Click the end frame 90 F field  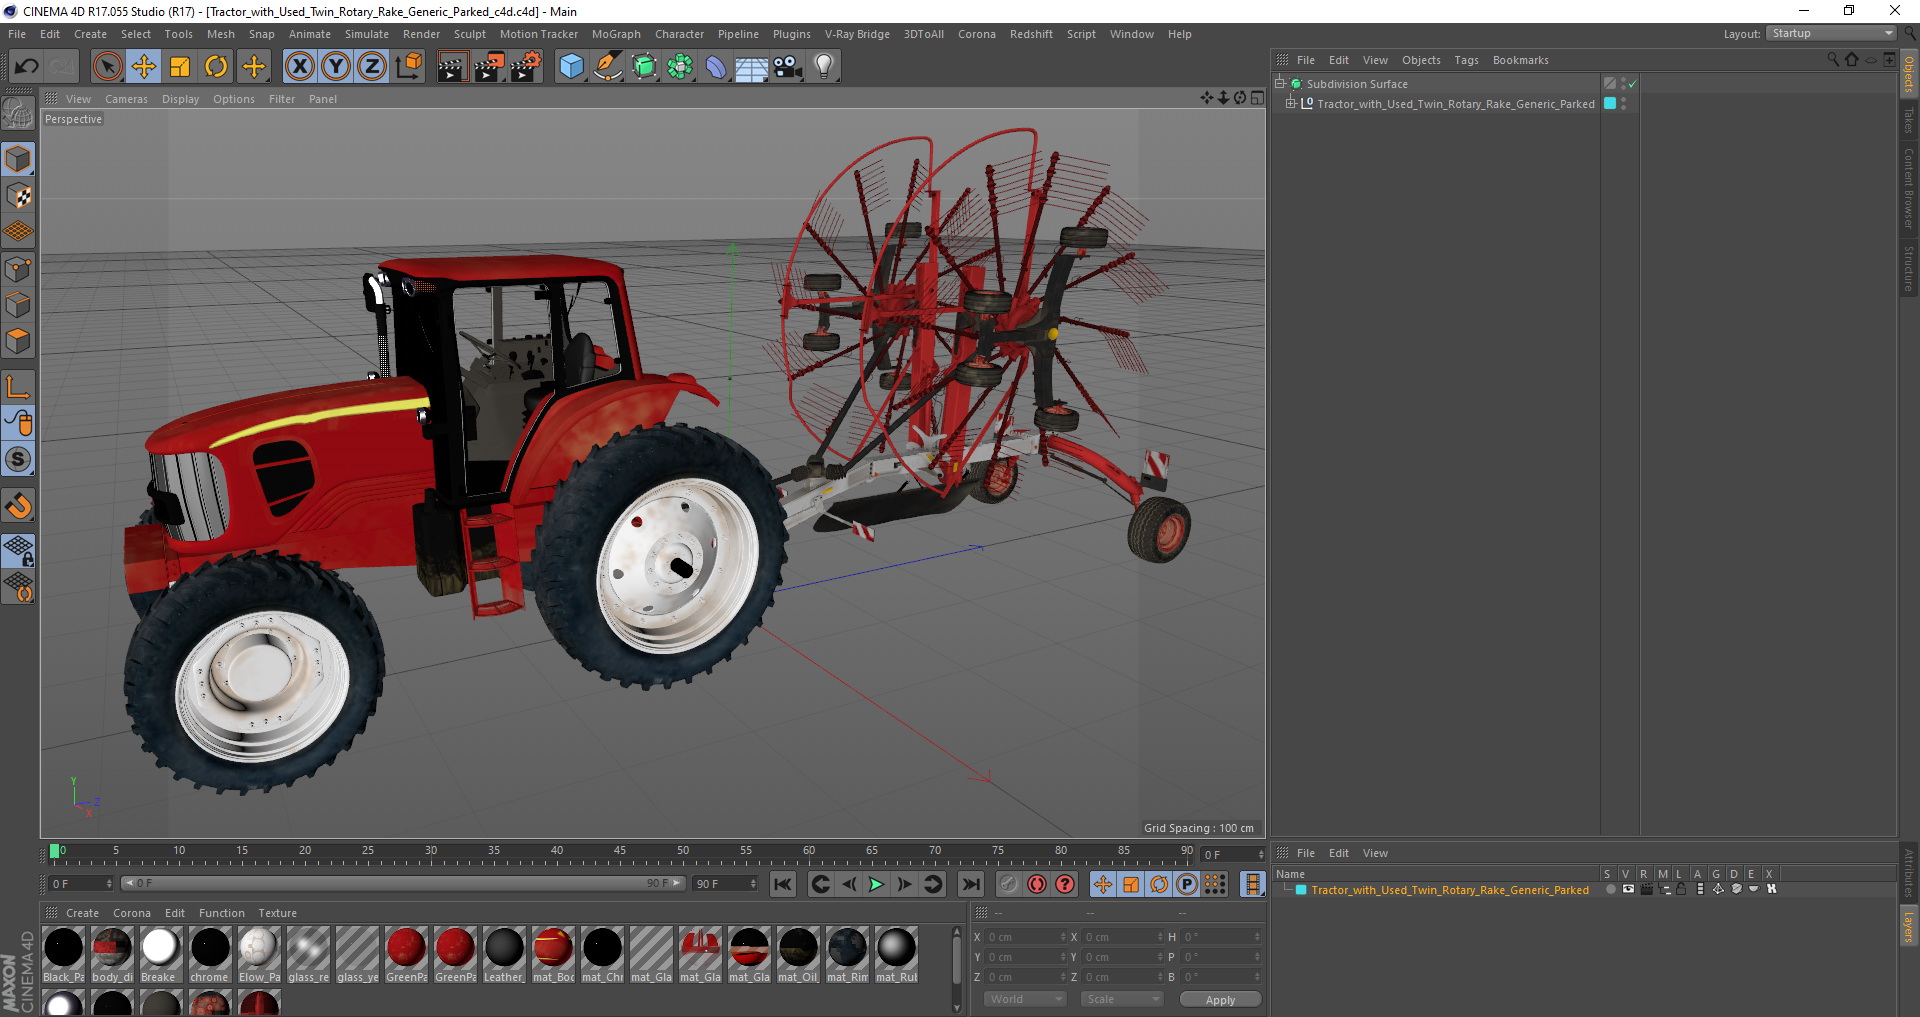726,884
